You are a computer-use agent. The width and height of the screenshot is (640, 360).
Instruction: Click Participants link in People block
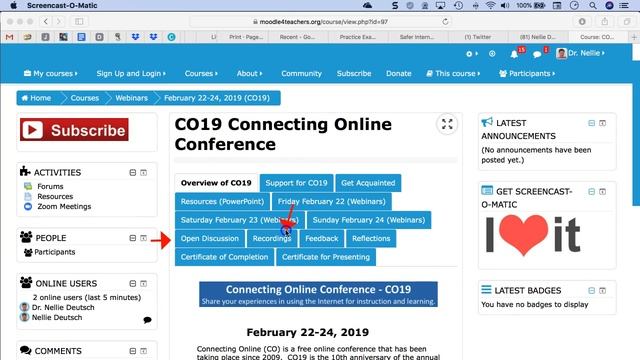[55, 252]
